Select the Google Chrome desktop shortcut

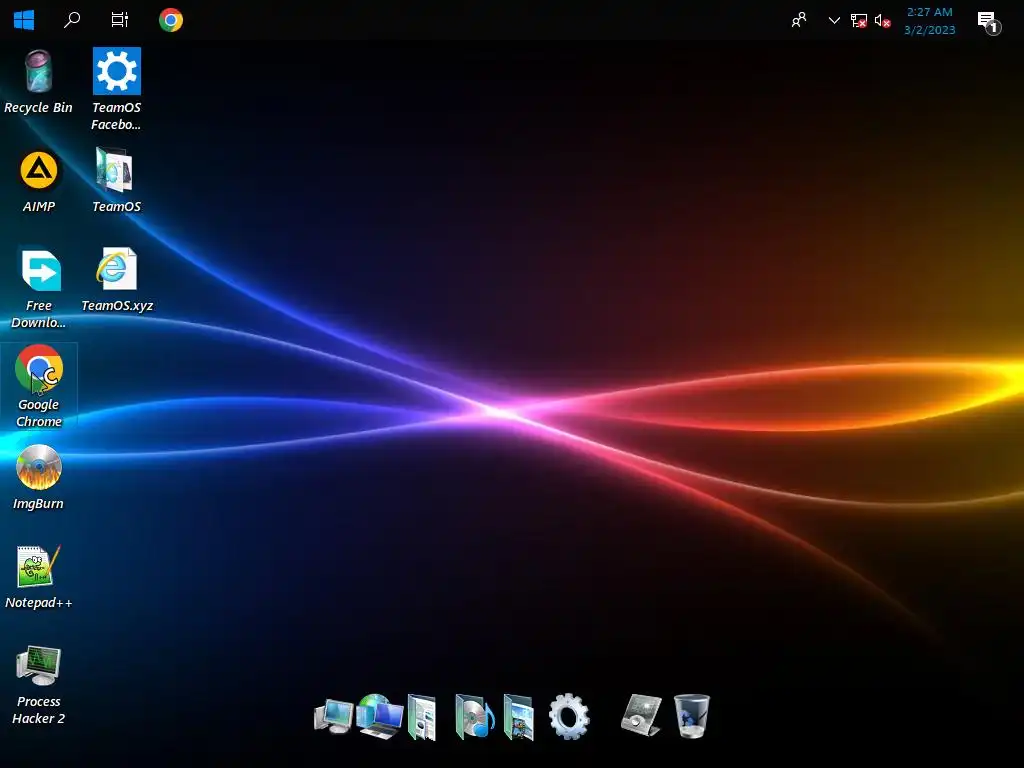39,387
